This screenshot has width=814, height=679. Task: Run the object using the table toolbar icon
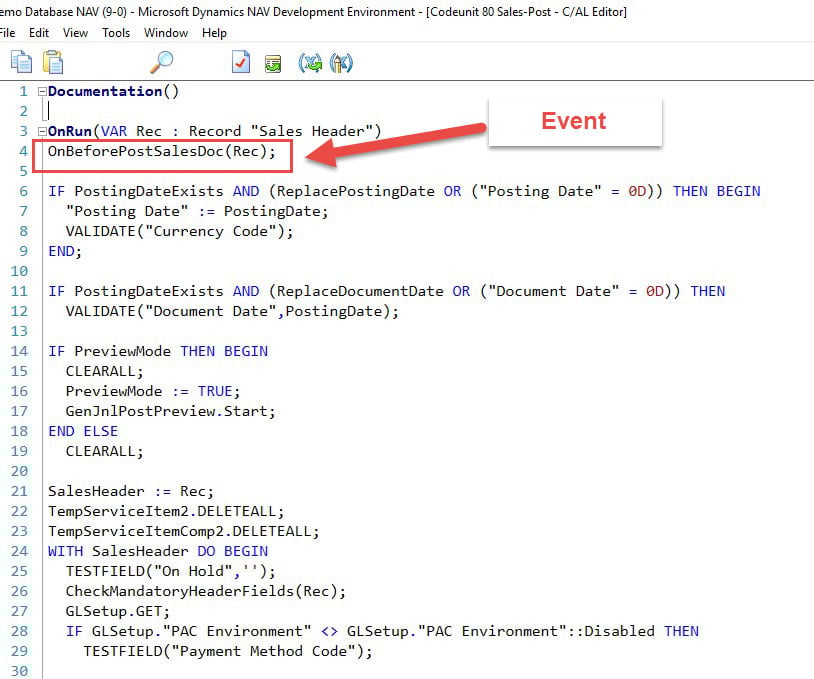click(x=272, y=62)
